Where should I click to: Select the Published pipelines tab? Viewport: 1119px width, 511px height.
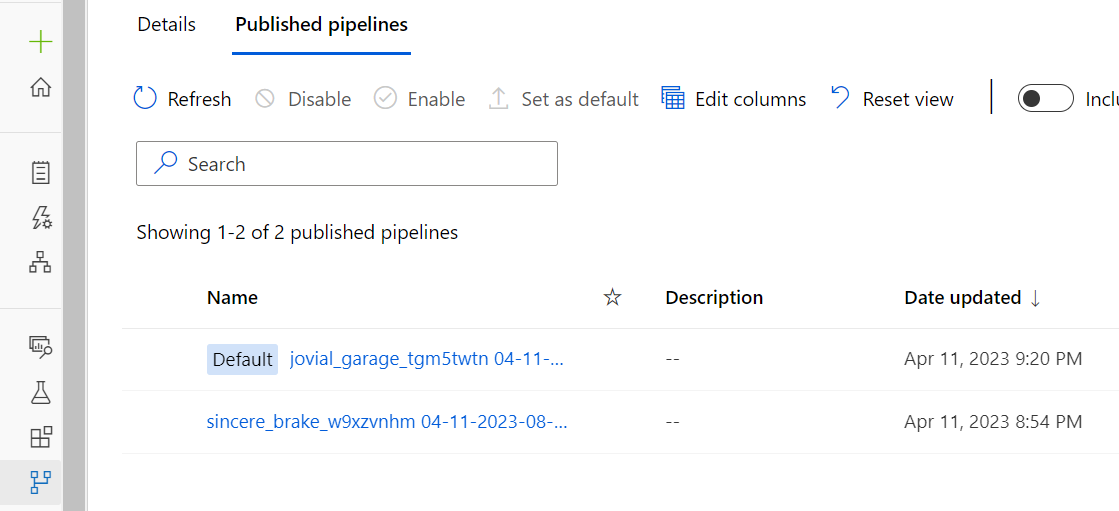tap(321, 24)
